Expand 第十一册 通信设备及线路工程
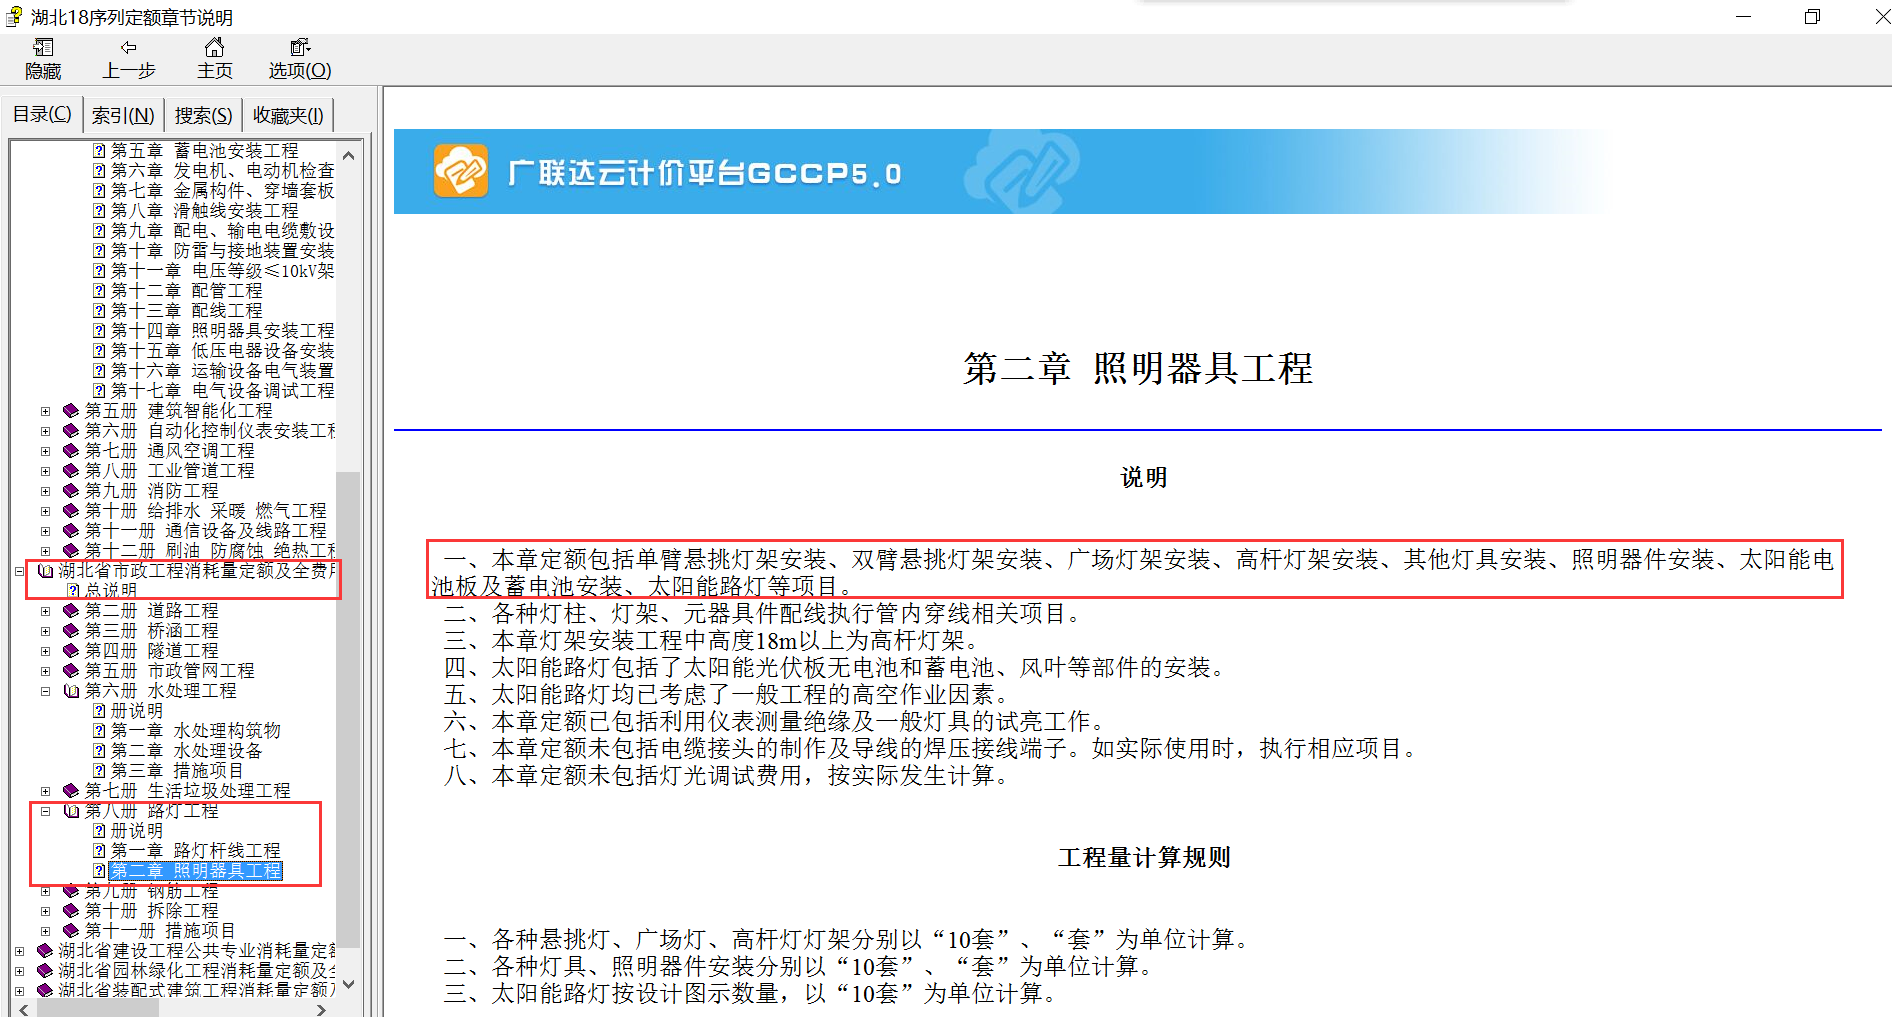Viewport: 1892px width, 1017px height. 45,531
